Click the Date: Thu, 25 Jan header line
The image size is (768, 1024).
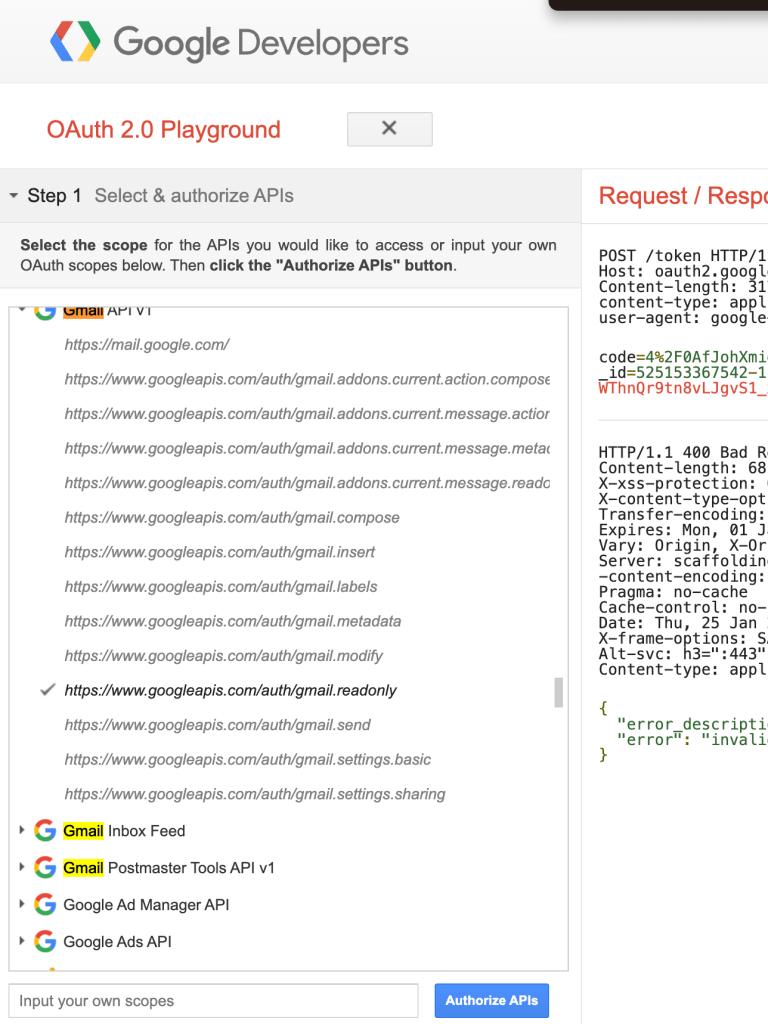(683, 623)
